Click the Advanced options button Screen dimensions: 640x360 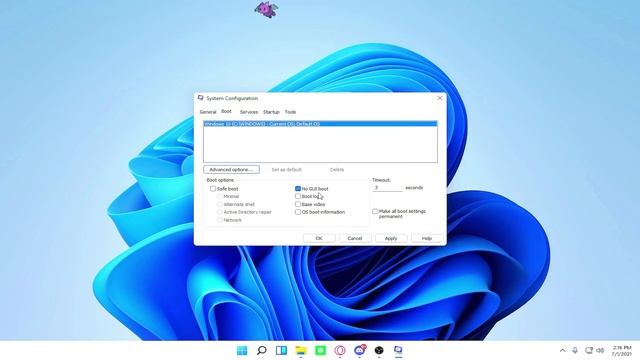[231, 169]
